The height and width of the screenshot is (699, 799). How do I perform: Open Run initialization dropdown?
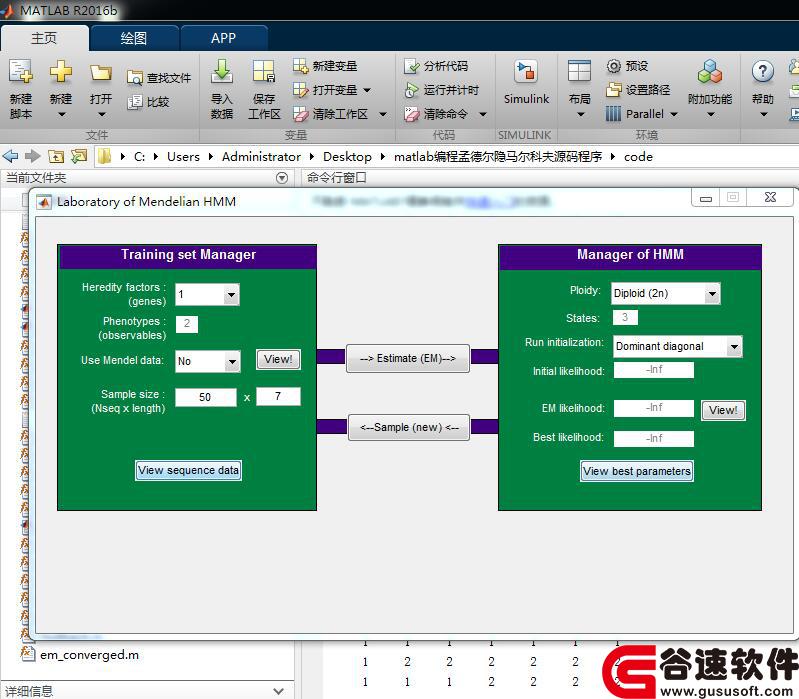click(x=734, y=346)
